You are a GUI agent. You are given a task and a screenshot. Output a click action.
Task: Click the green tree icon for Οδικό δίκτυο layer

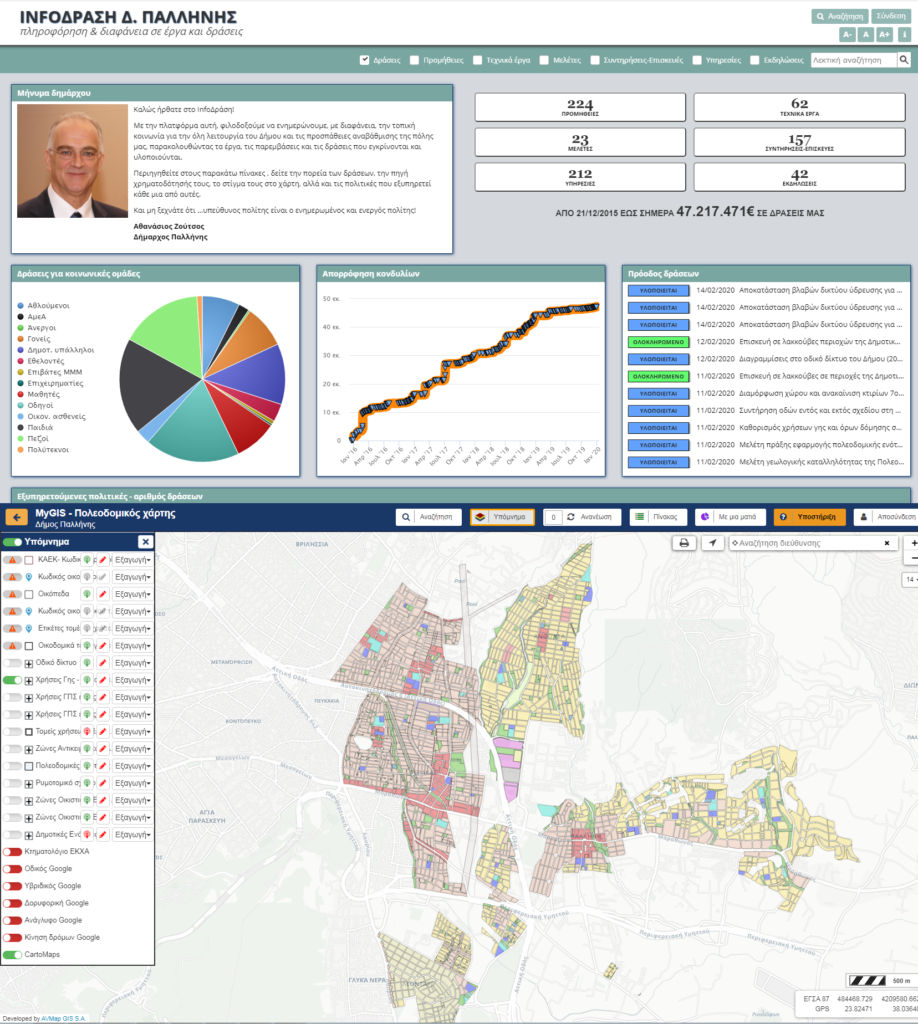[x=88, y=663]
